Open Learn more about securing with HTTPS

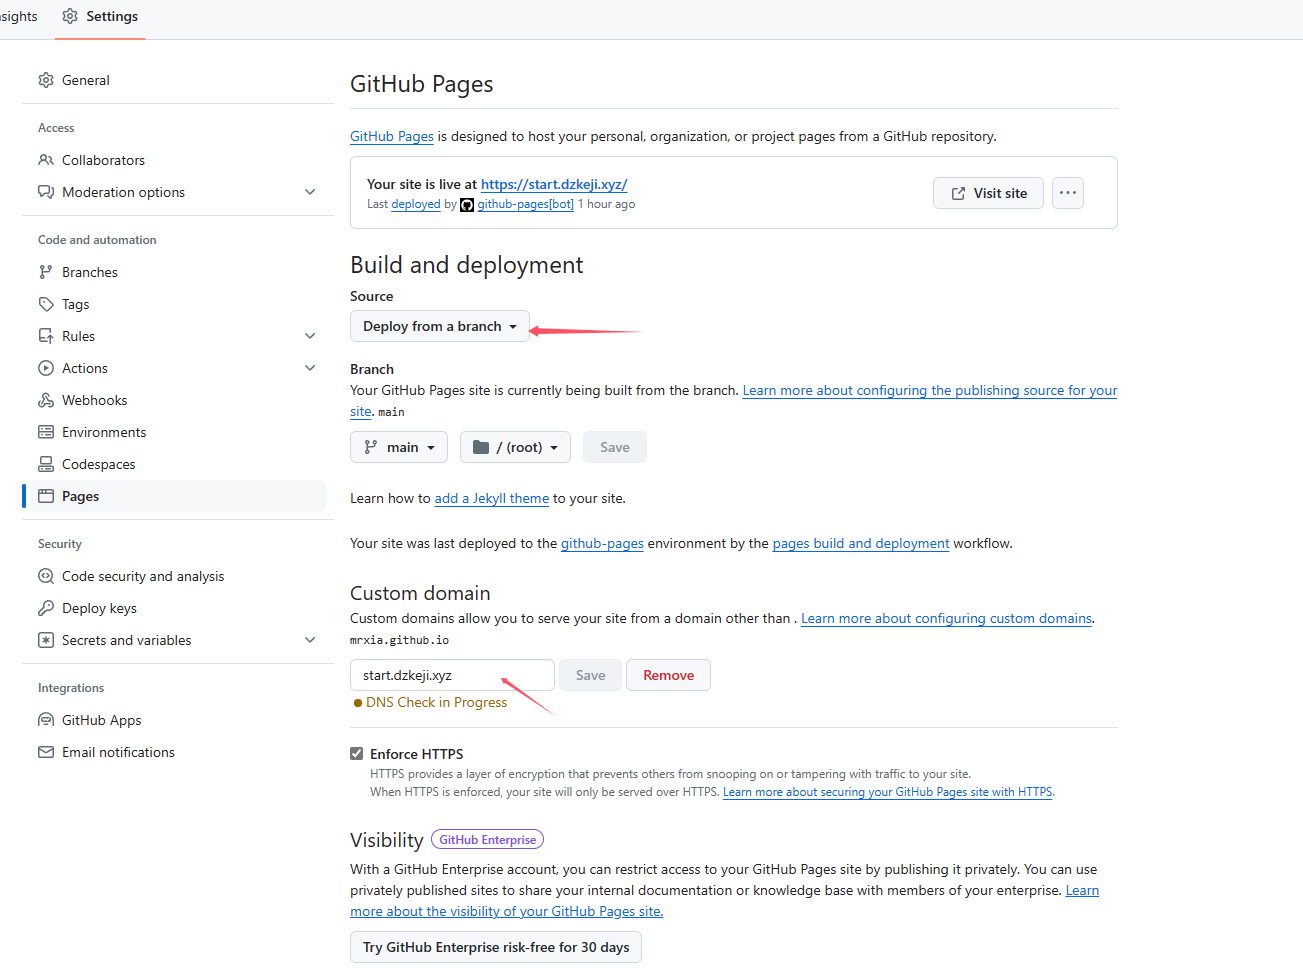tap(888, 792)
